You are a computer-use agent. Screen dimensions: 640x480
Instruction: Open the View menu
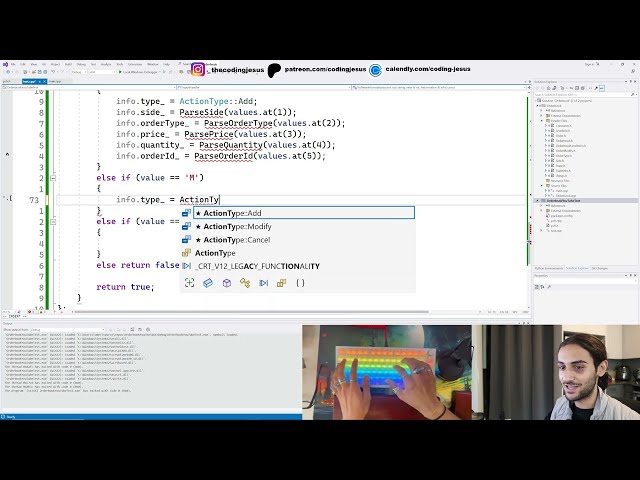point(33,64)
